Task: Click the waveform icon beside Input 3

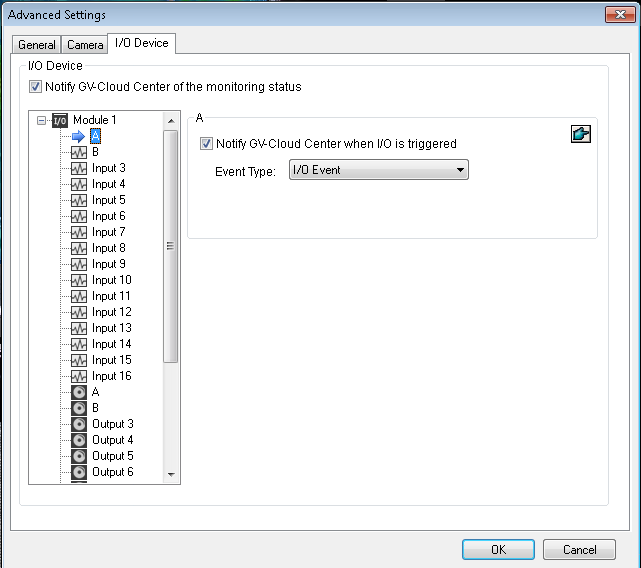Action: 80,168
